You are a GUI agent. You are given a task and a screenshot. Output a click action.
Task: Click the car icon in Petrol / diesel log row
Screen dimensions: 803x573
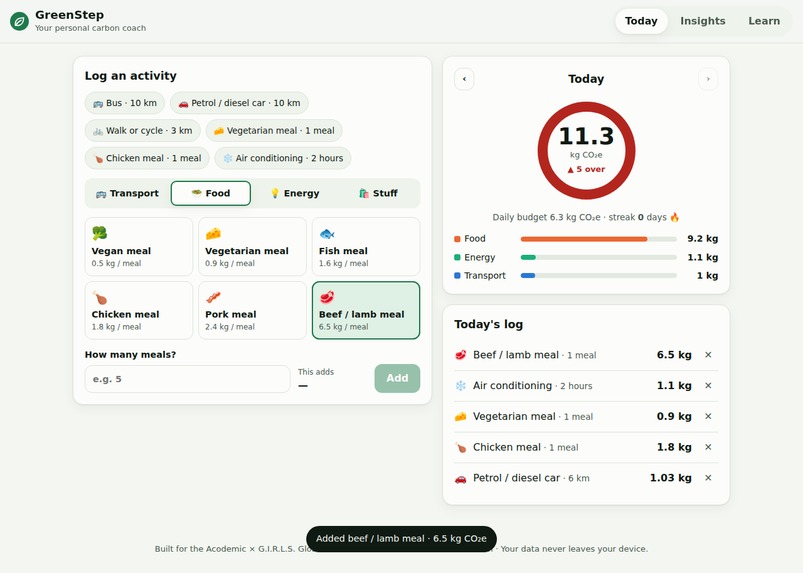pyautogui.click(x=461, y=478)
